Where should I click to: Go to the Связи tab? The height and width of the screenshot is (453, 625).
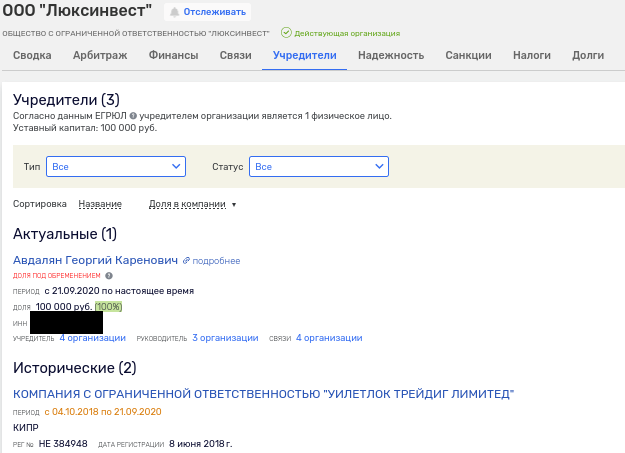[x=236, y=55]
